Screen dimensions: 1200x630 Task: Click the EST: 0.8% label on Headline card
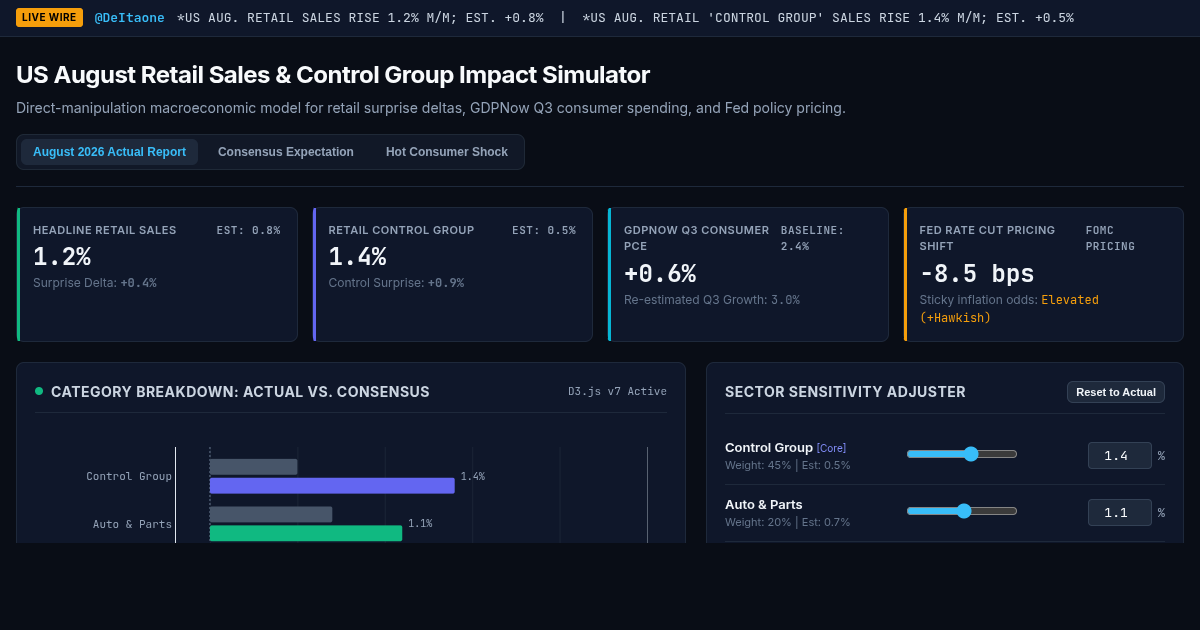click(249, 230)
